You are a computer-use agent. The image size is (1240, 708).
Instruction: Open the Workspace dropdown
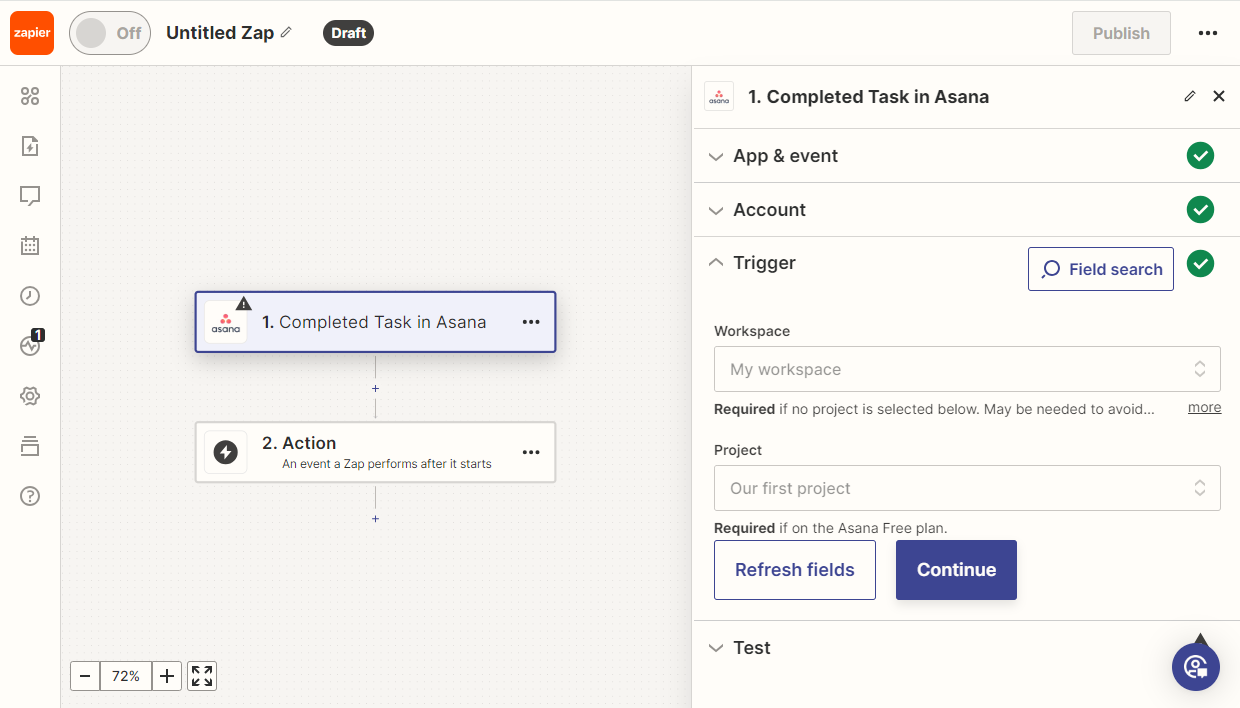(x=966, y=369)
